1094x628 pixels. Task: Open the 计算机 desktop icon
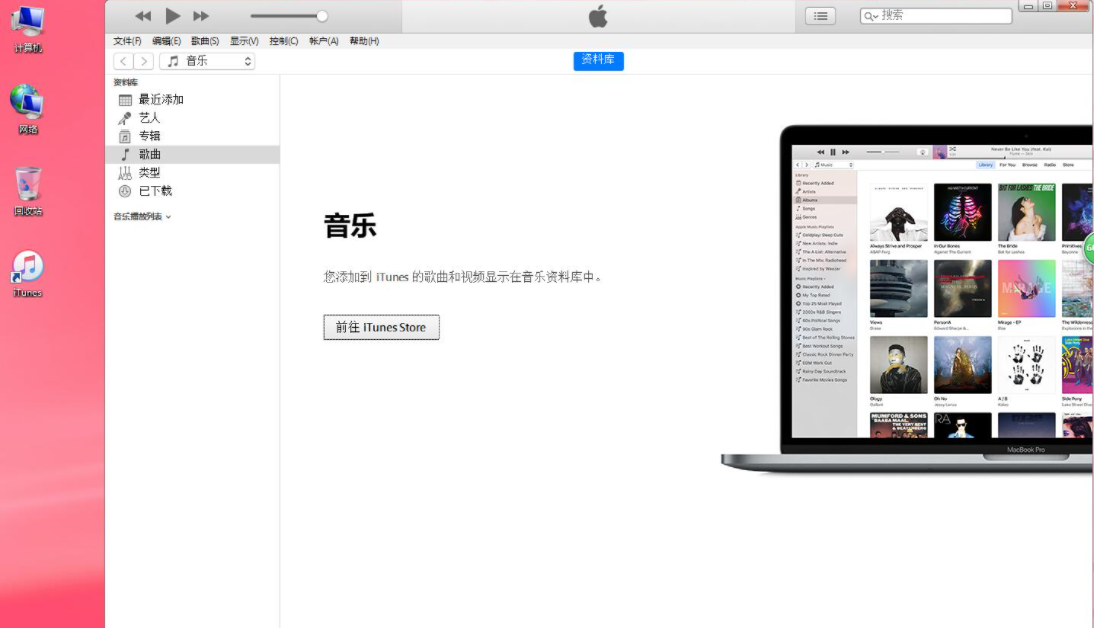tap(27, 29)
